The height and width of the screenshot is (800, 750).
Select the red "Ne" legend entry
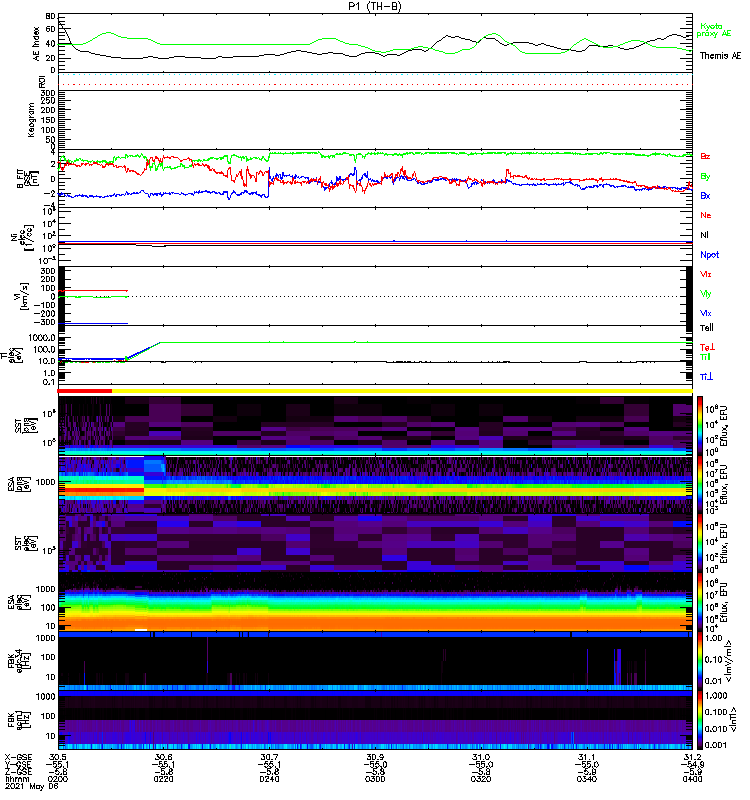point(706,215)
